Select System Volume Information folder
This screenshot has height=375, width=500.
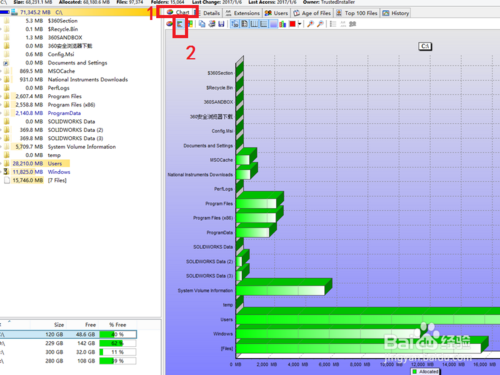pos(82,147)
